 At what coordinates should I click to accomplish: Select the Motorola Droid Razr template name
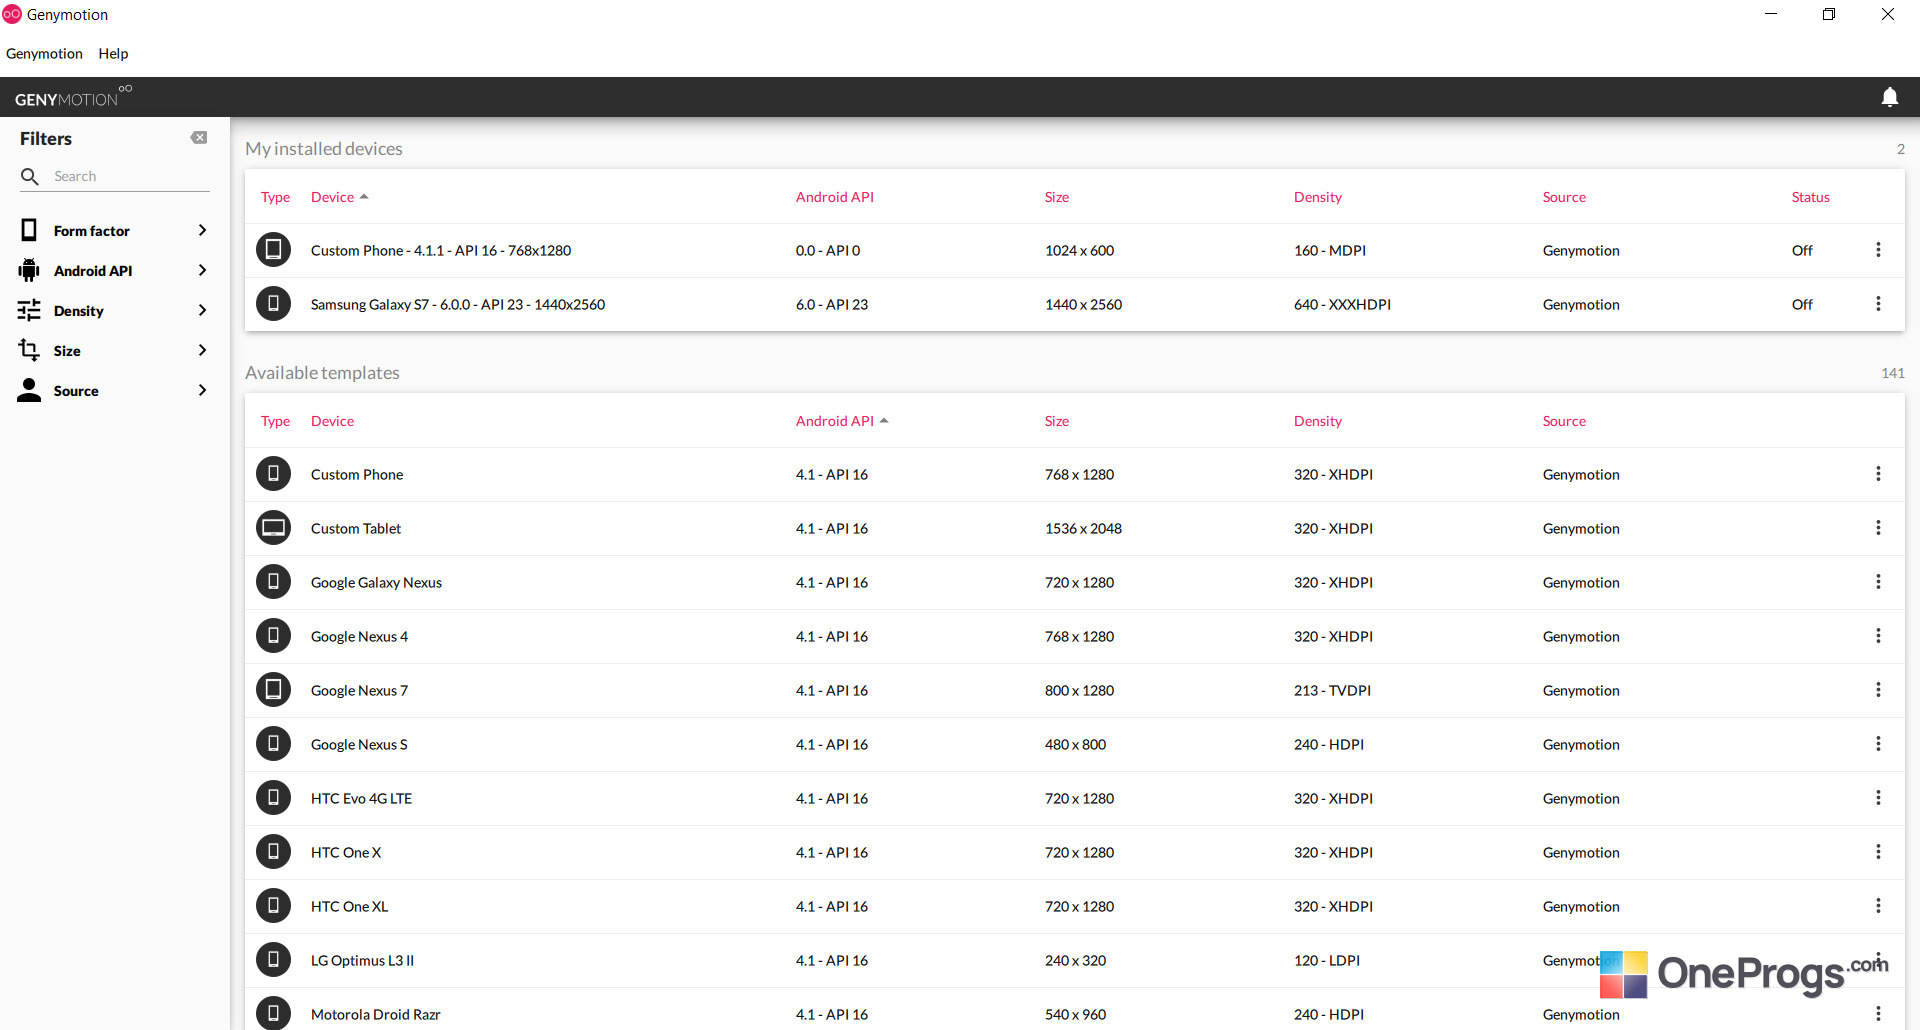tap(375, 1014)
